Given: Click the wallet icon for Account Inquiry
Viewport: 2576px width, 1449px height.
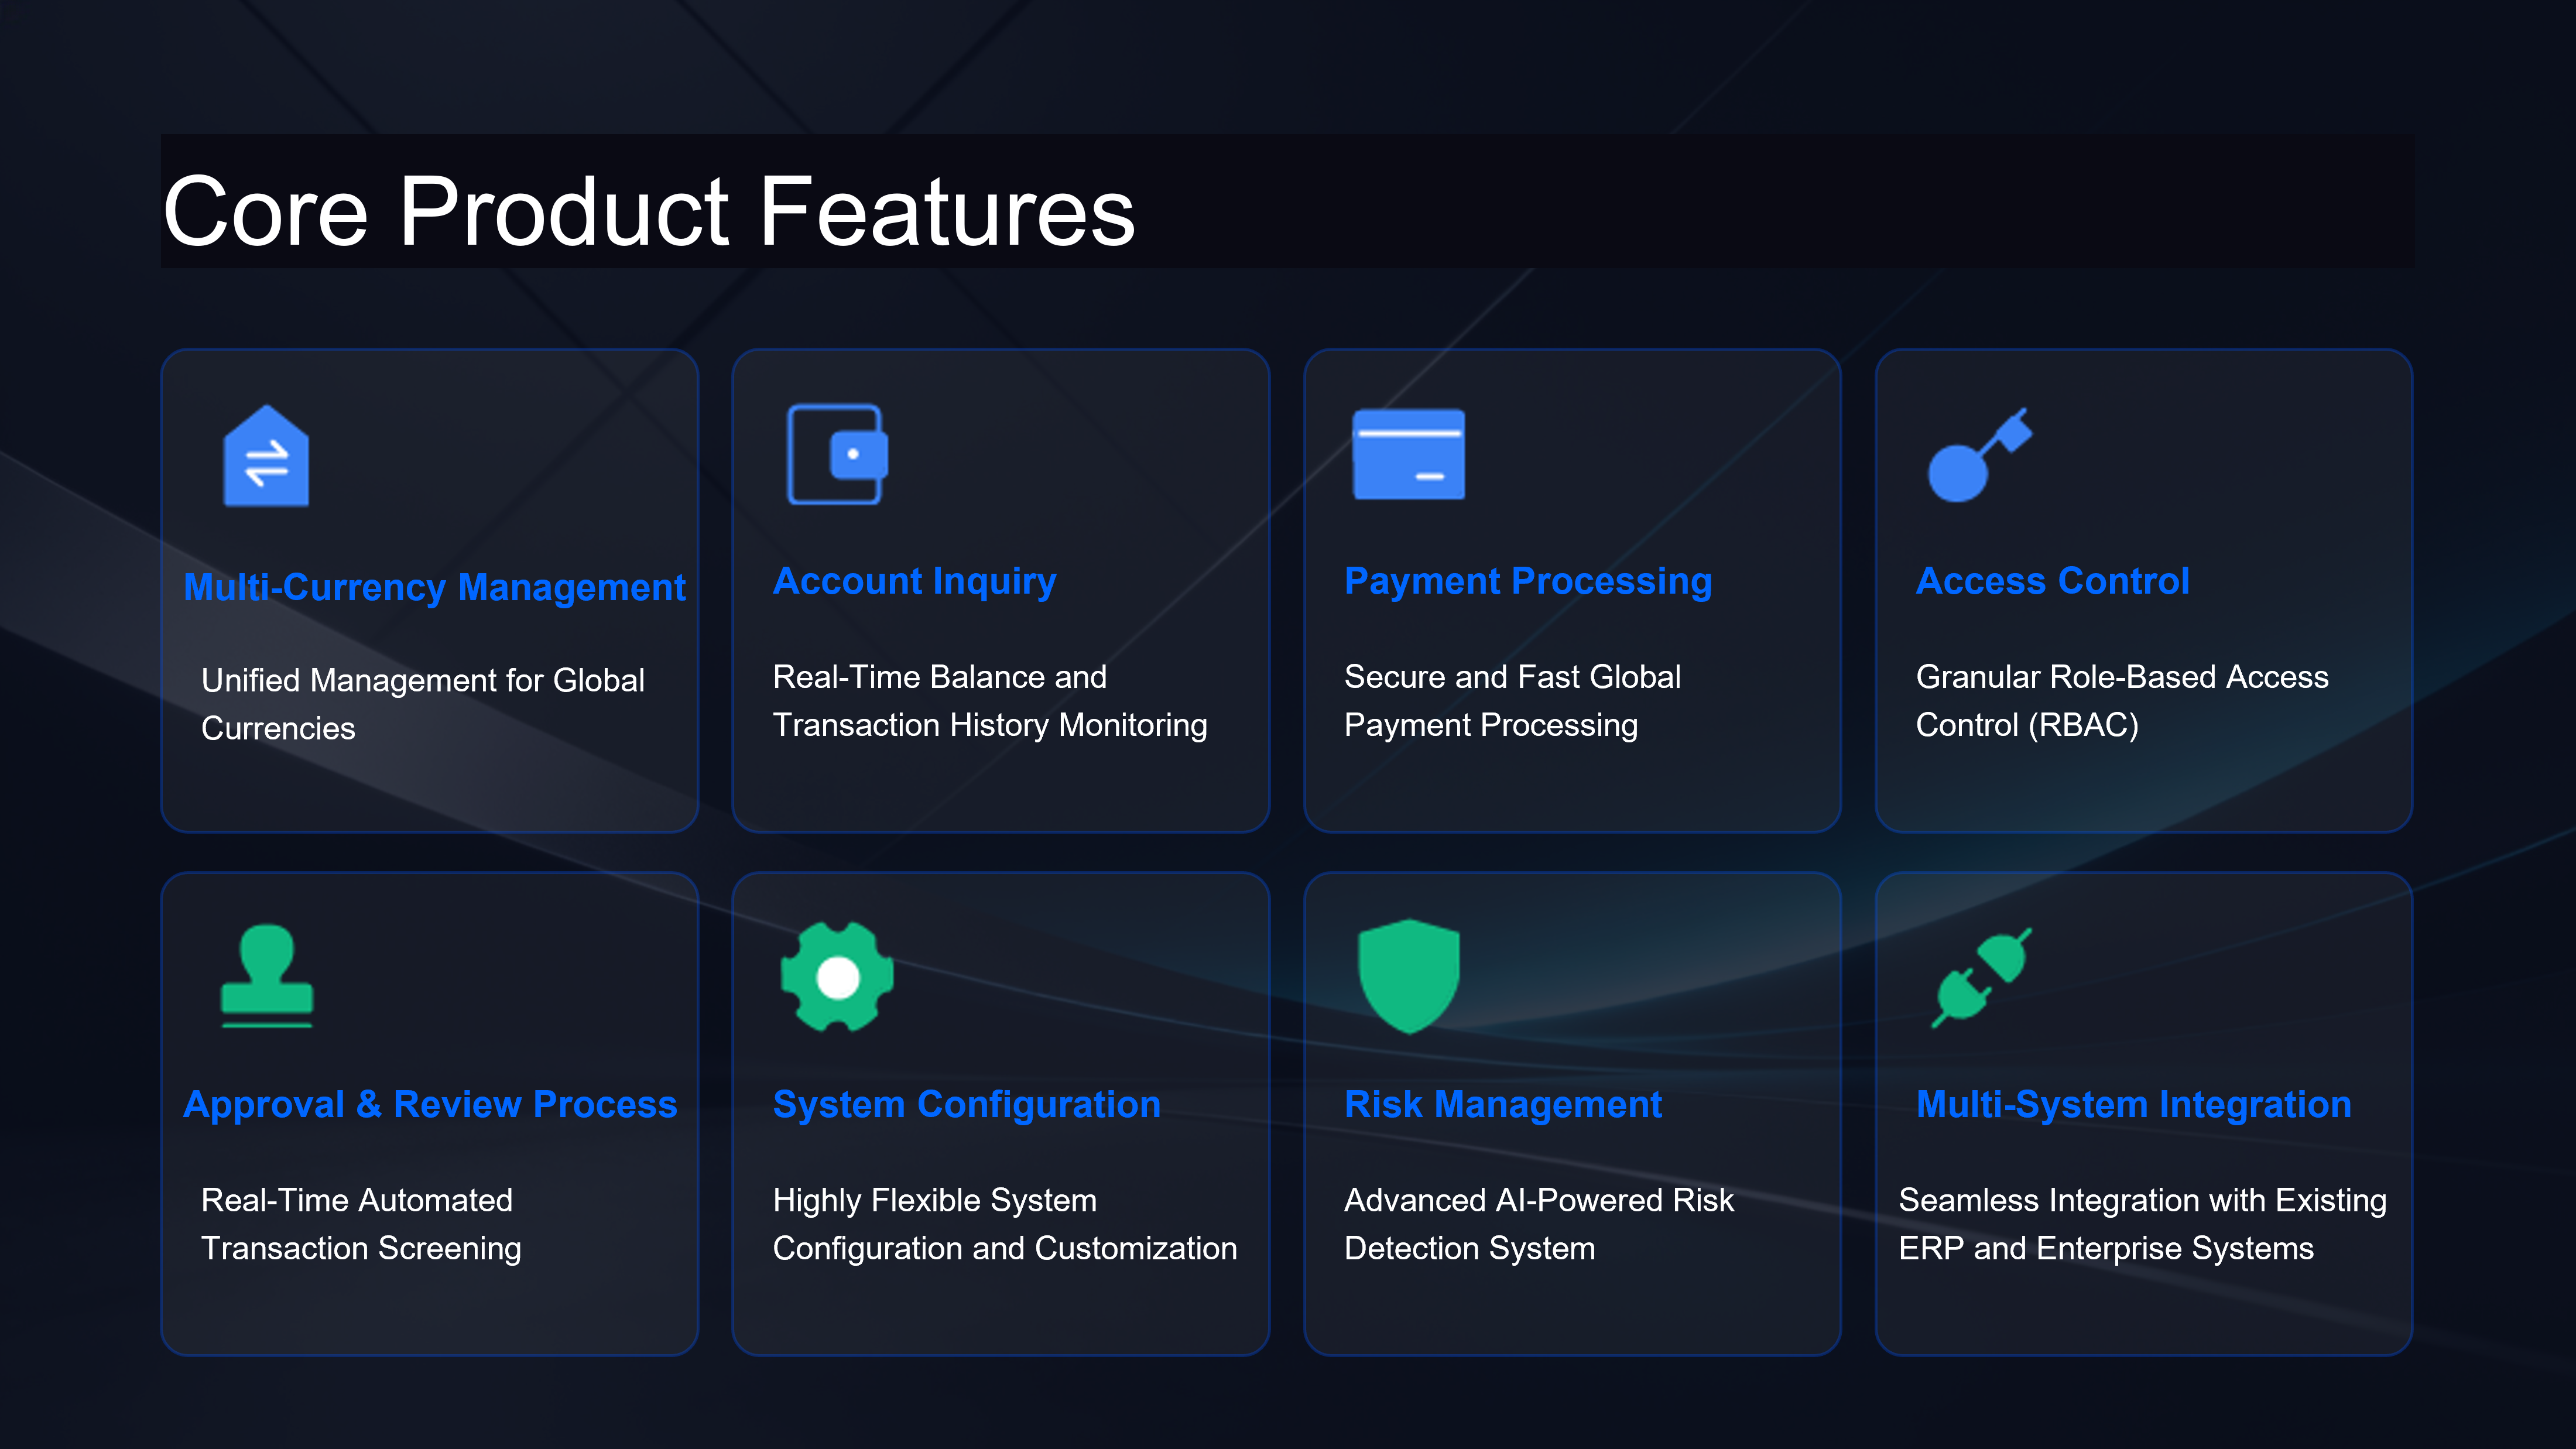Looking at the screenshot, I should tap(837, 454).
